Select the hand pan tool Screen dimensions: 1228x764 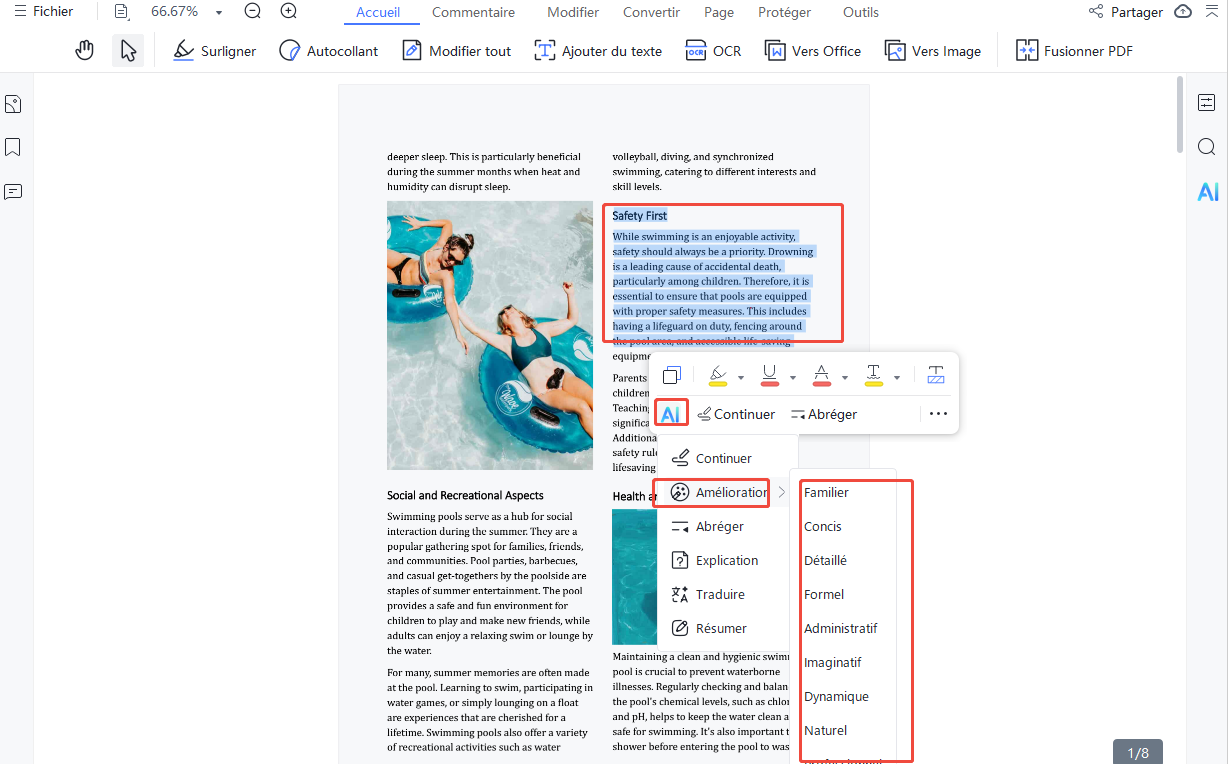pyautogui.click(x=85, y=51)
